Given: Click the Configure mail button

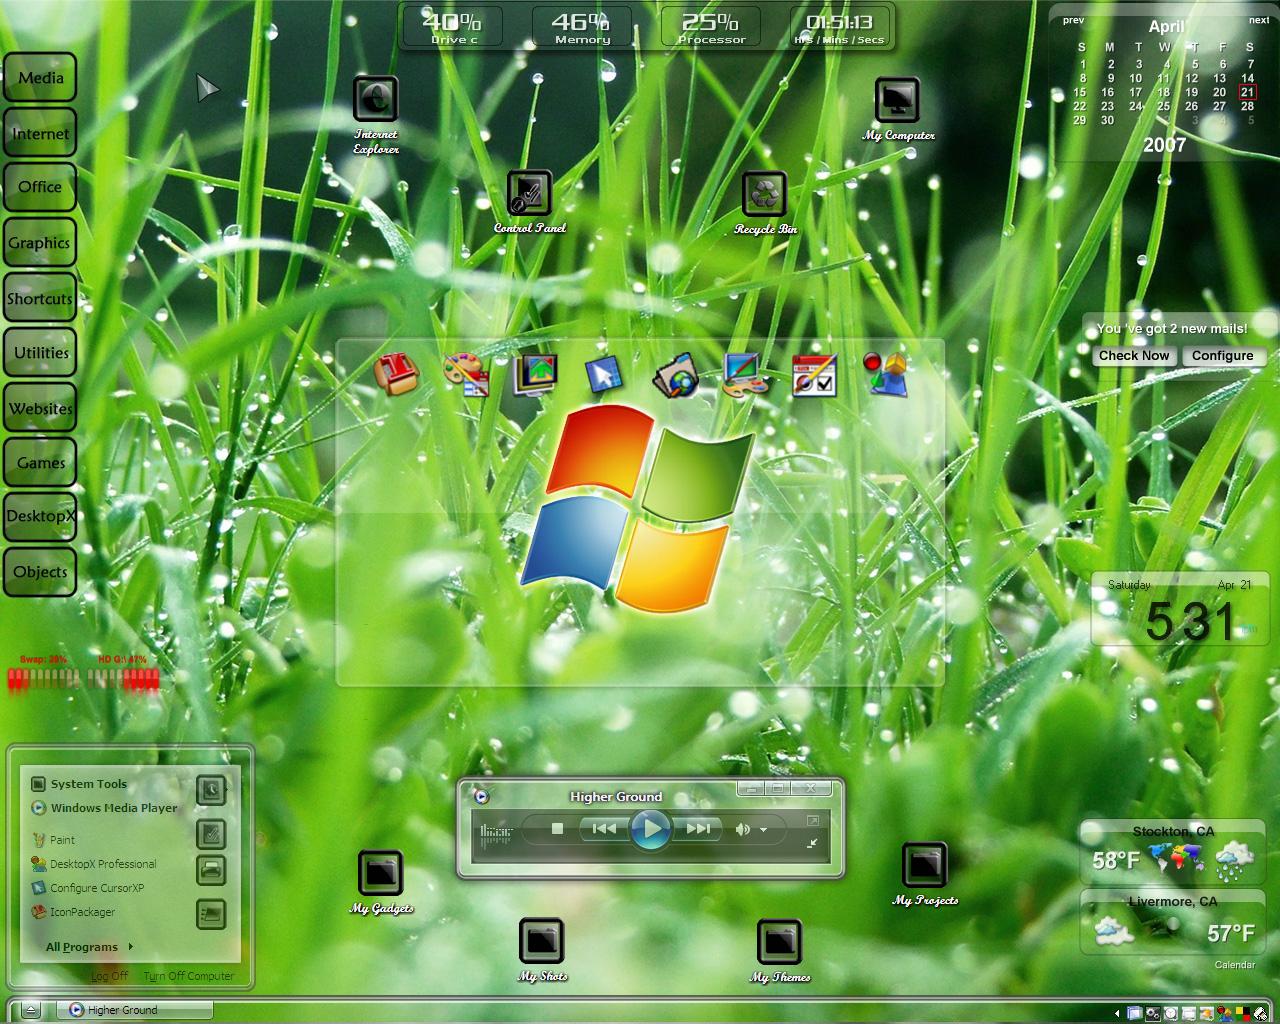Looking at the screenshot, I should point(1222,356).
